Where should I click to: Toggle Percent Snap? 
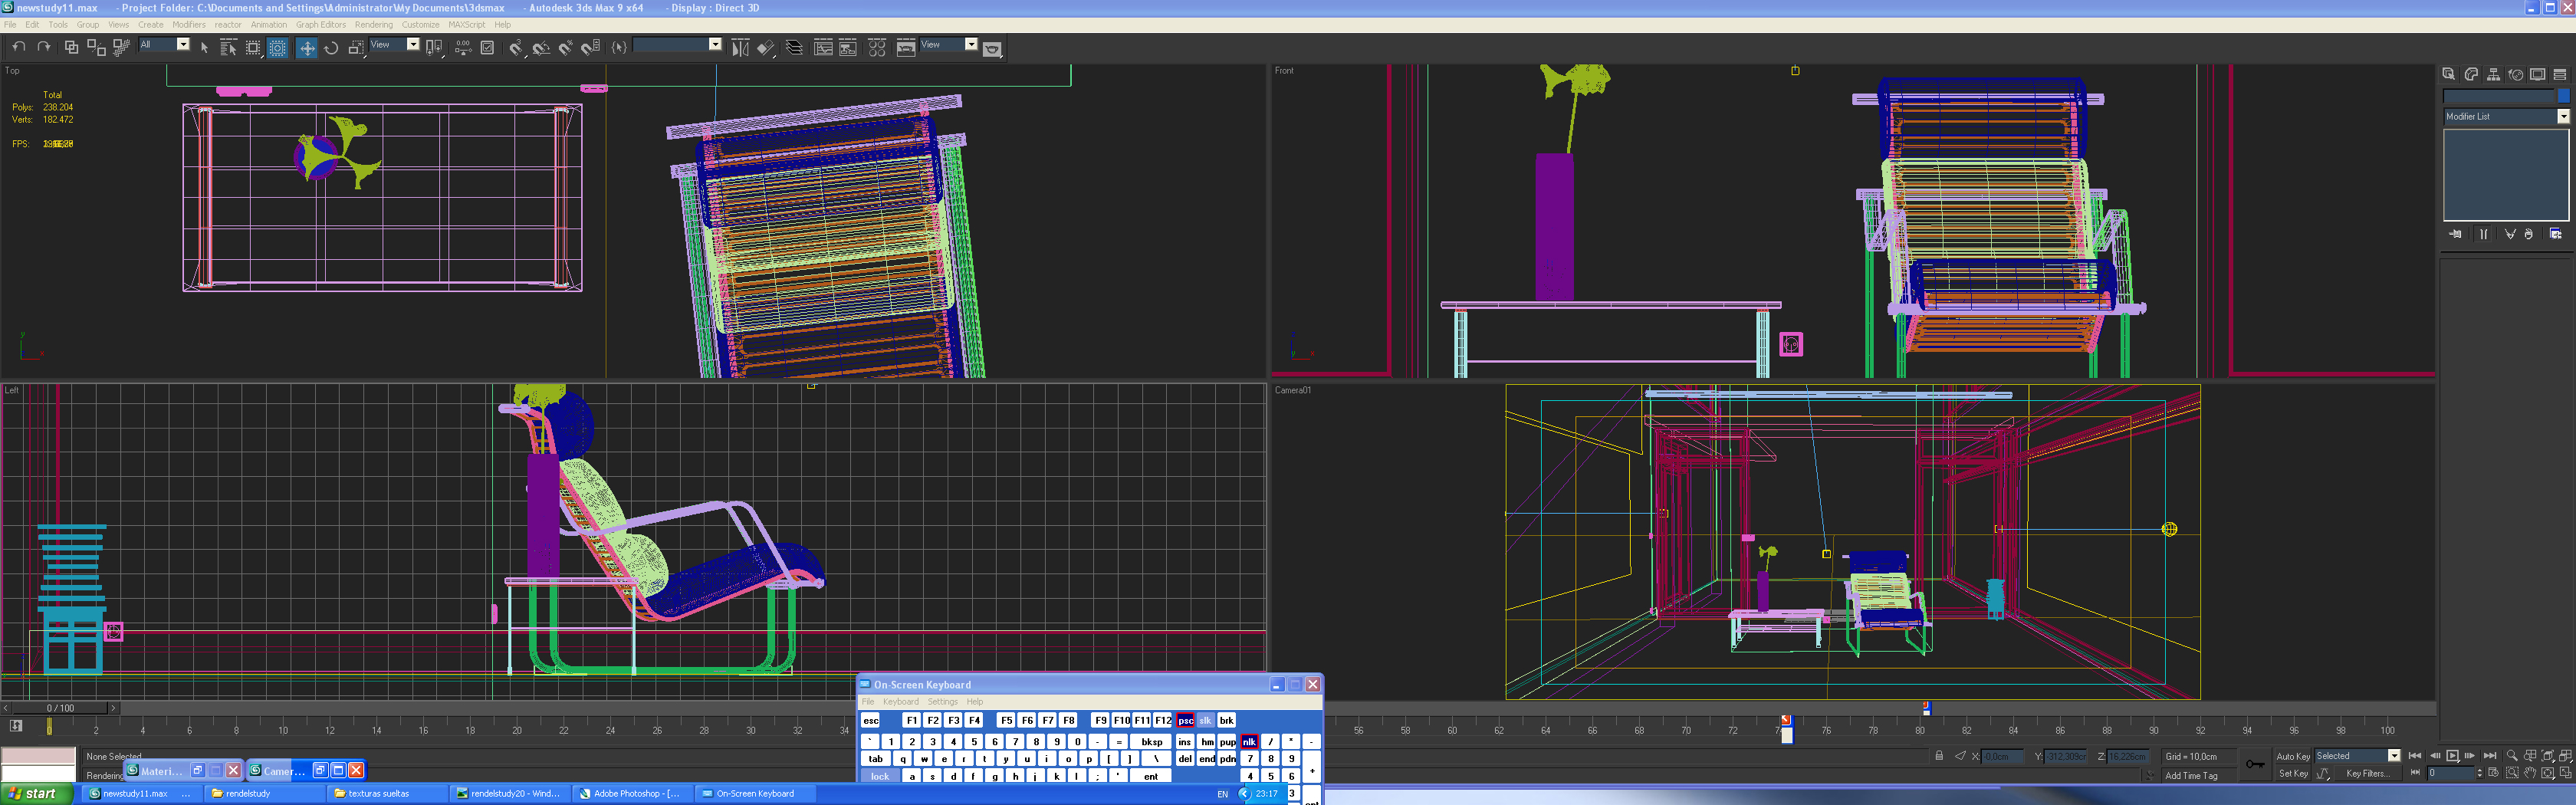coord(566,47)
